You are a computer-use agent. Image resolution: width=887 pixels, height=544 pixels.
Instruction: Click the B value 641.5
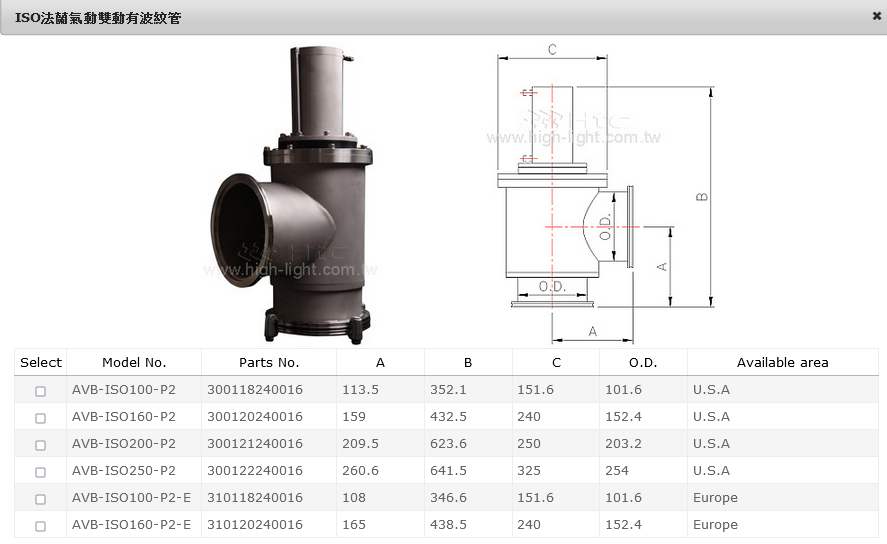[x=448, y=470]
